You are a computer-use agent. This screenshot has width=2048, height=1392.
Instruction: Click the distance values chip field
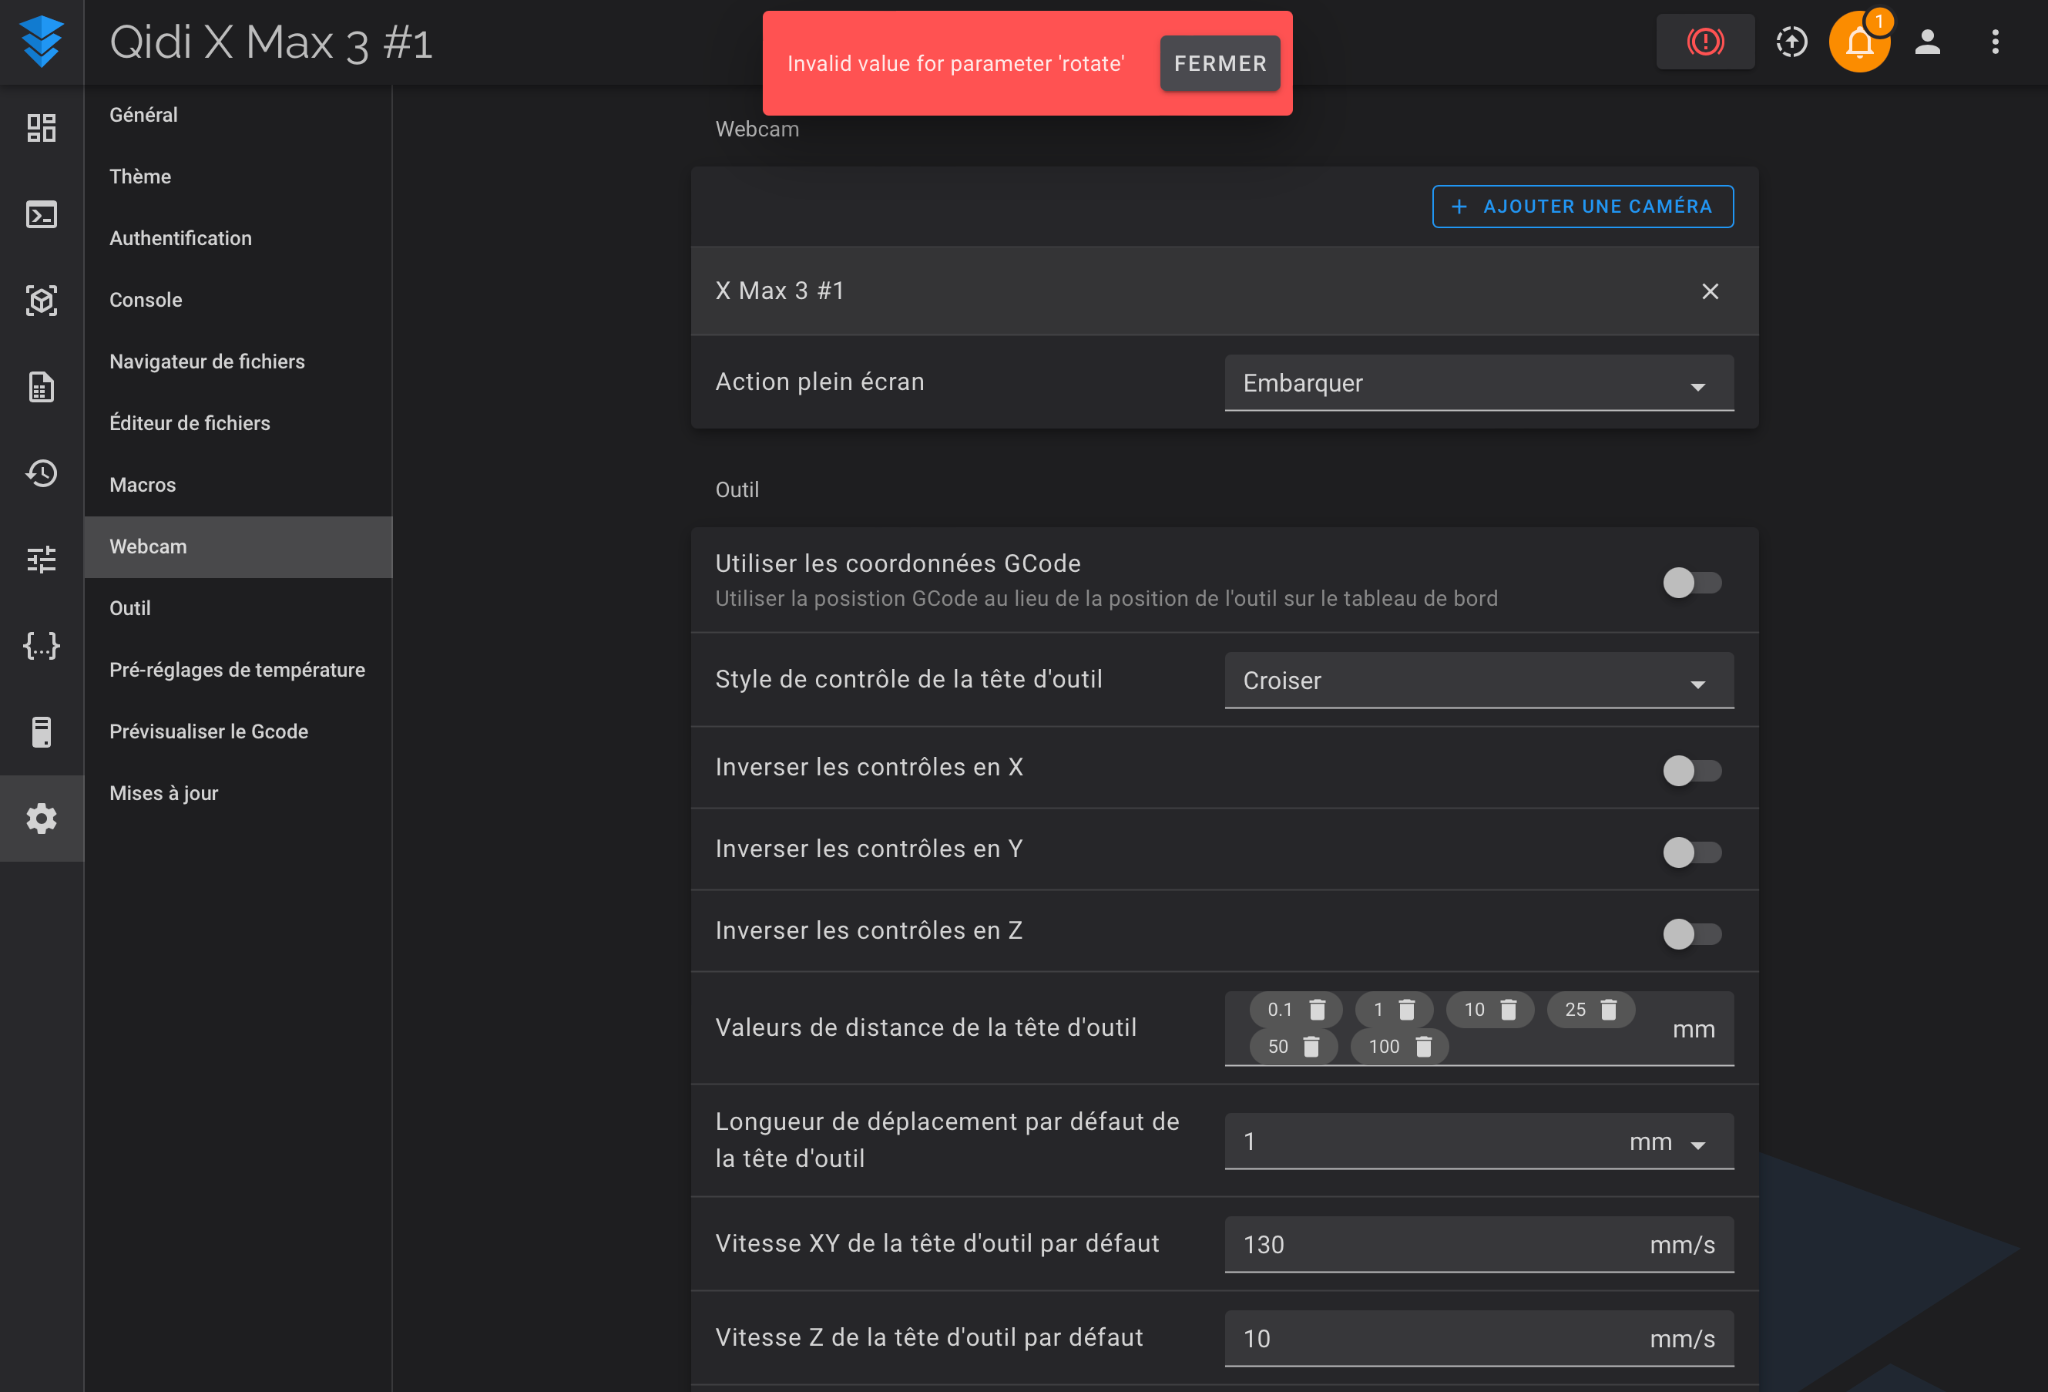pos(1479,1029)
